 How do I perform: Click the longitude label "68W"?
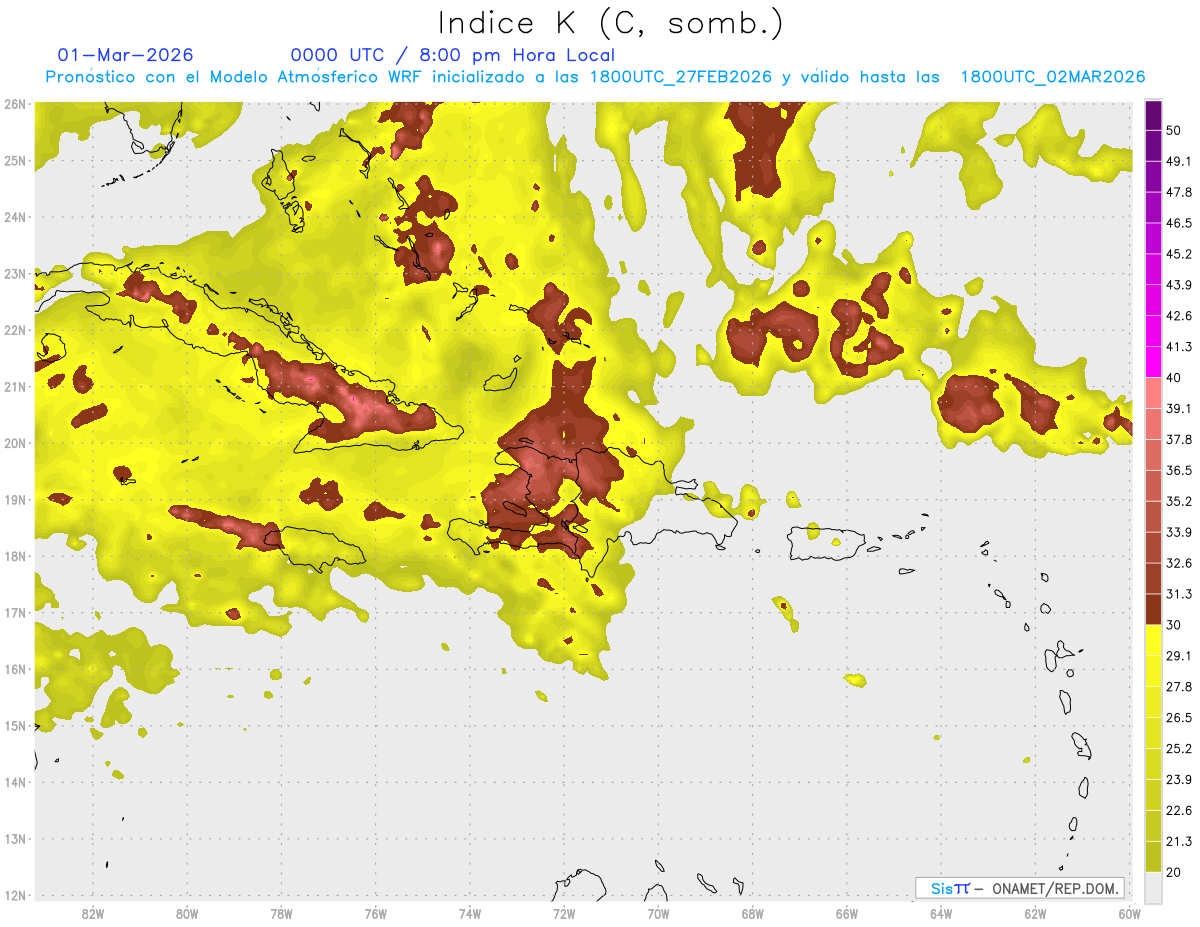(x=753, y=914)
